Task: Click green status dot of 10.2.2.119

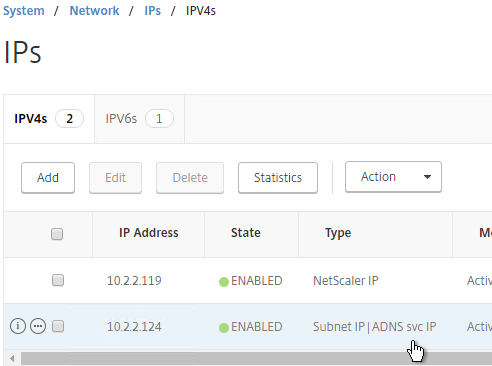Action: pos(224,282)
